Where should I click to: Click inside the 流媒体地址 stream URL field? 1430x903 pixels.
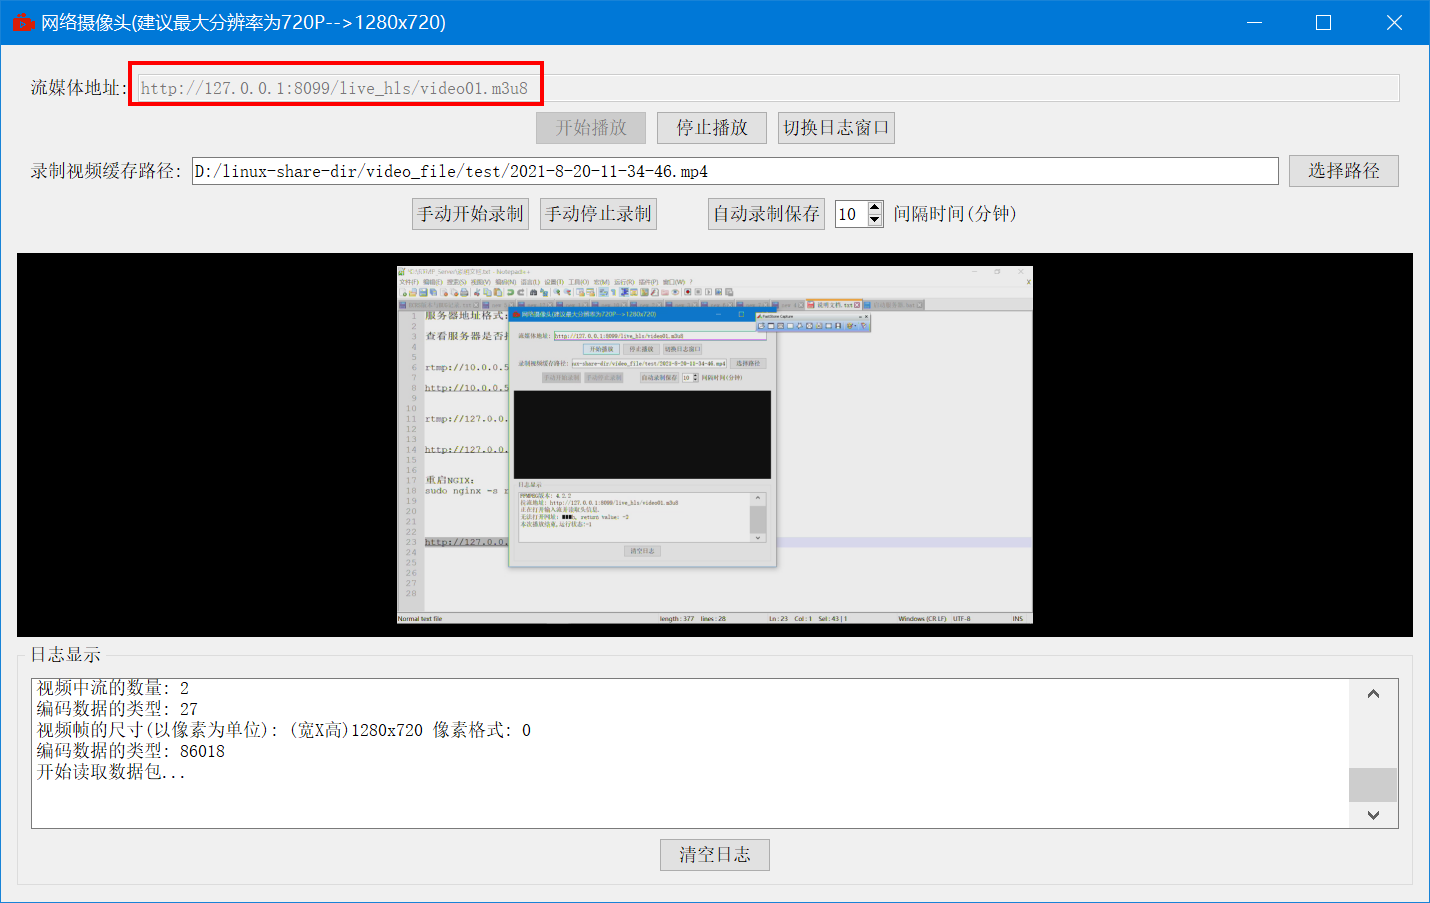pyautogui.click(x=335, y=87)
